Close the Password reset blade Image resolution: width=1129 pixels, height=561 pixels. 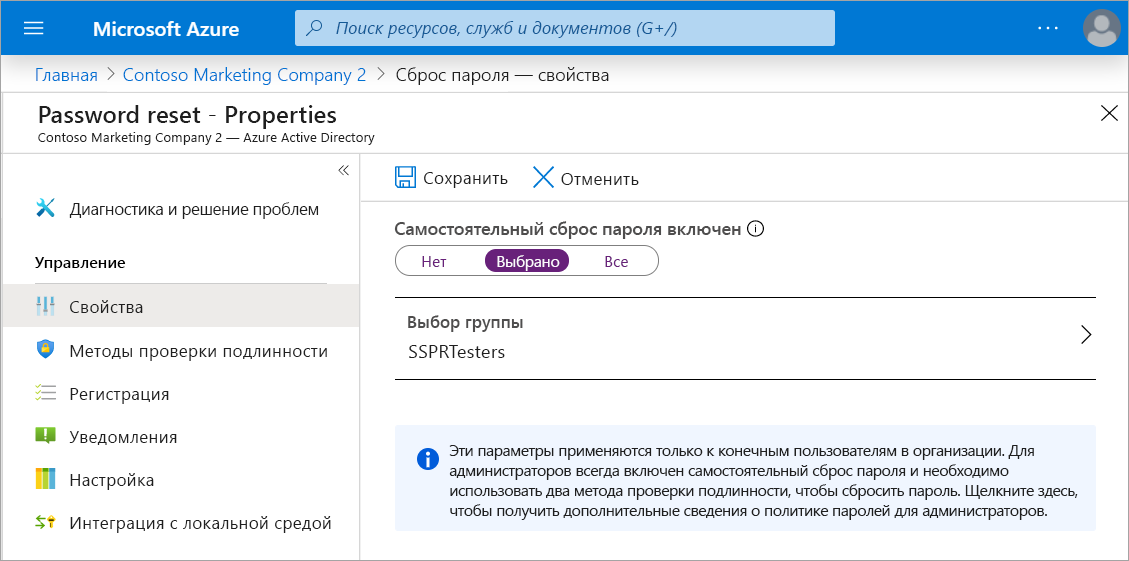point(1109,113)
